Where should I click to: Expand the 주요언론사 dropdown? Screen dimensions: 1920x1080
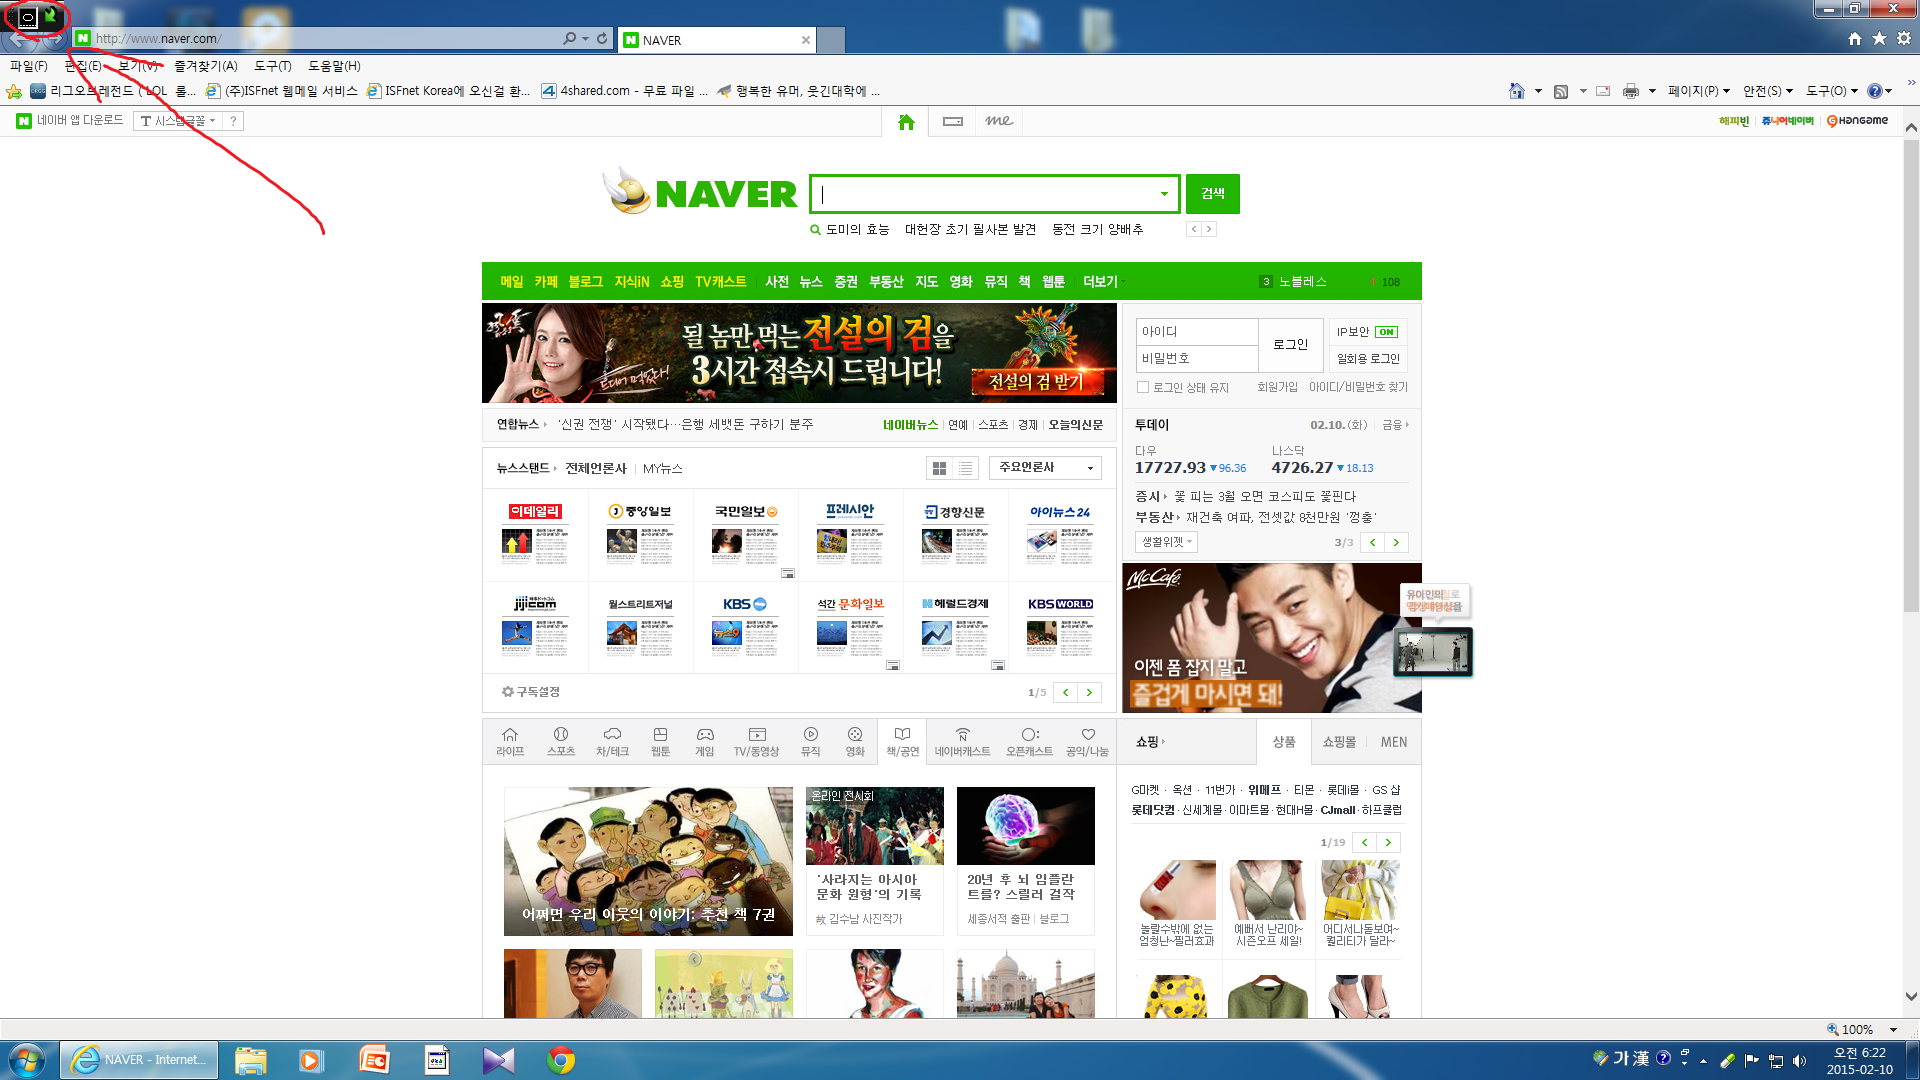(x=1045, y=468)
